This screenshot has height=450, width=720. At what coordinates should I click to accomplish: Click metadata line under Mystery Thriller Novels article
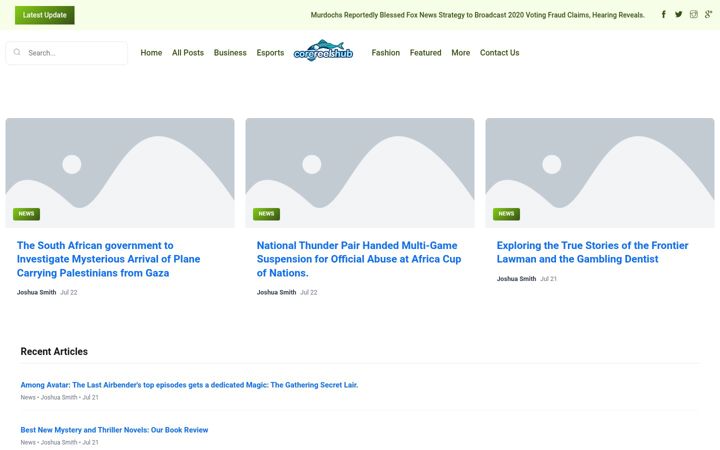point(59,442)
